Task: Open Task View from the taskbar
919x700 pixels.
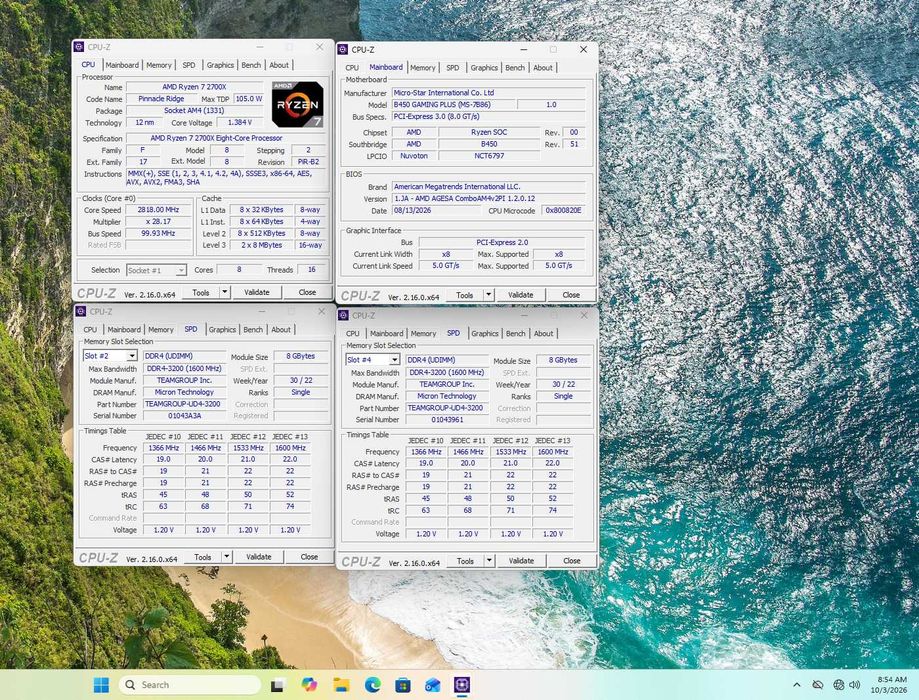Action: [x=278, y=684]
